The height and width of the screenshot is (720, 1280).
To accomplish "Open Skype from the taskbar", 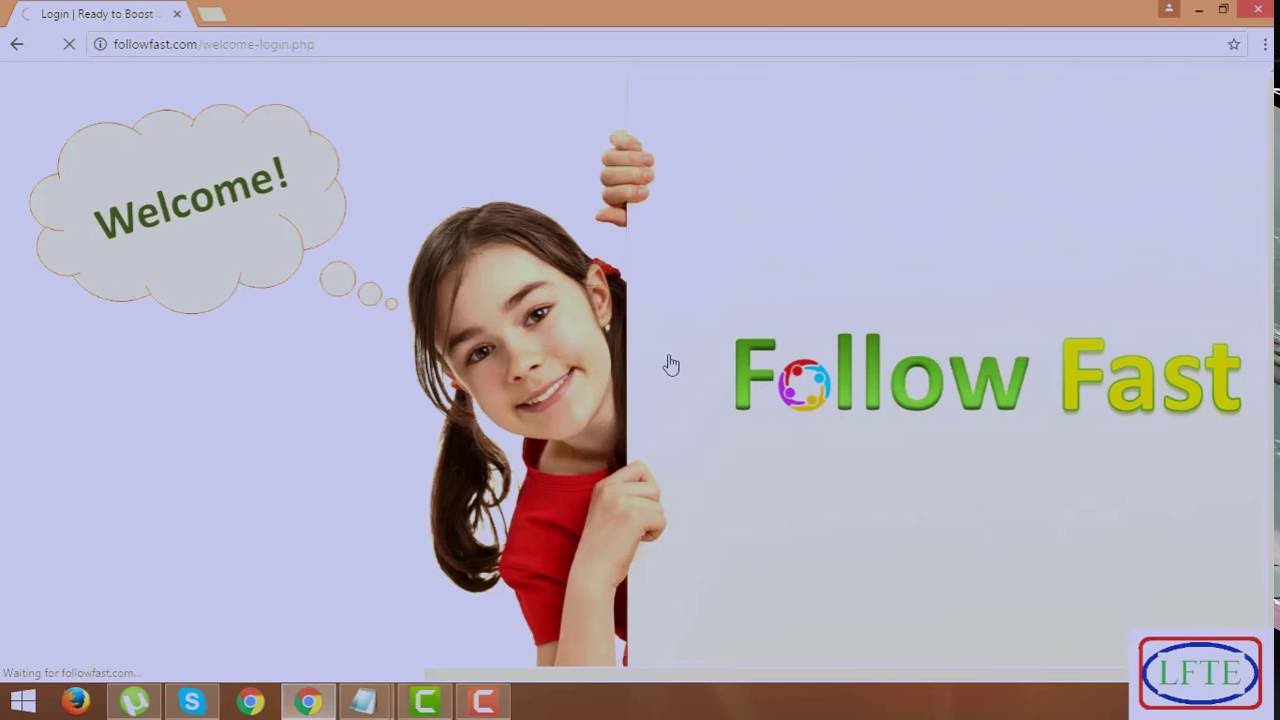I will pos(191,701).
